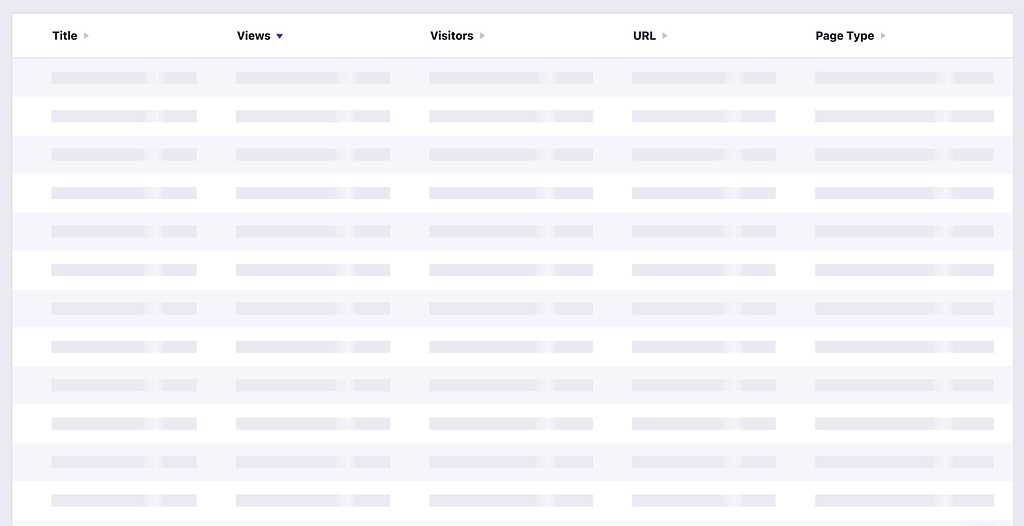Viewport: 1024px width, 526px height.
Task: Click the sort arrow next to Page Type
Action: coord(883,36)
